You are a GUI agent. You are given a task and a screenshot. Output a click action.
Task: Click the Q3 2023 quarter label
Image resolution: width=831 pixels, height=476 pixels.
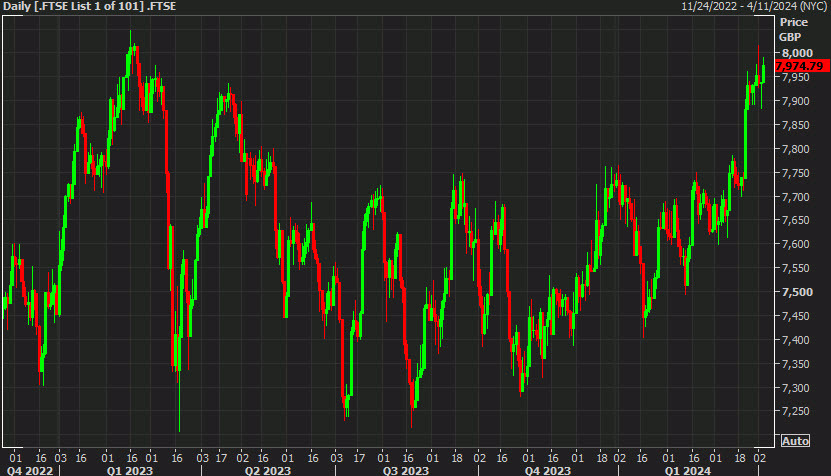[x=406, y=470]
